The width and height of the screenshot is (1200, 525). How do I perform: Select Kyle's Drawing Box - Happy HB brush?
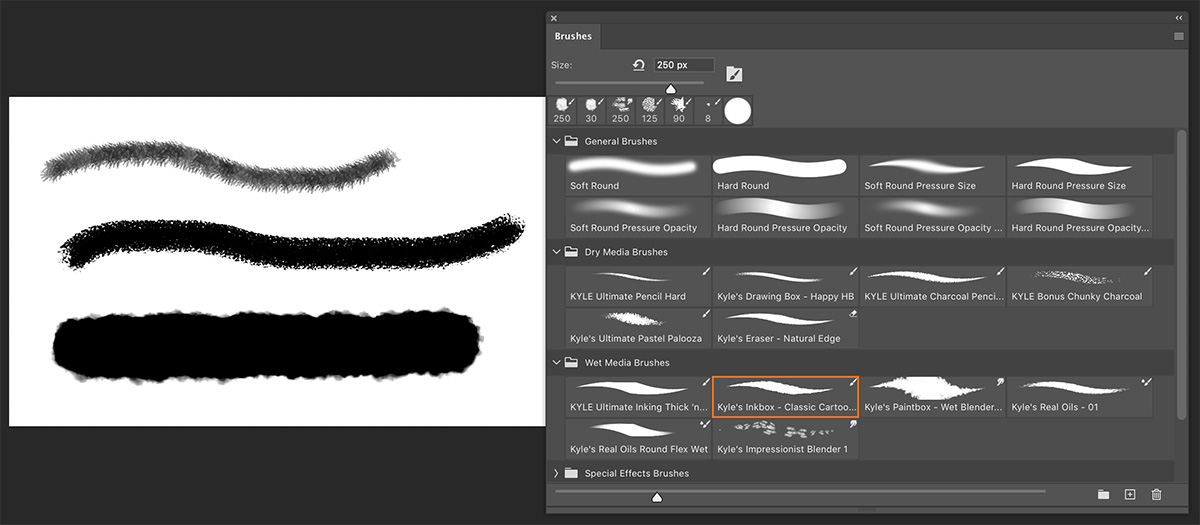785,286
